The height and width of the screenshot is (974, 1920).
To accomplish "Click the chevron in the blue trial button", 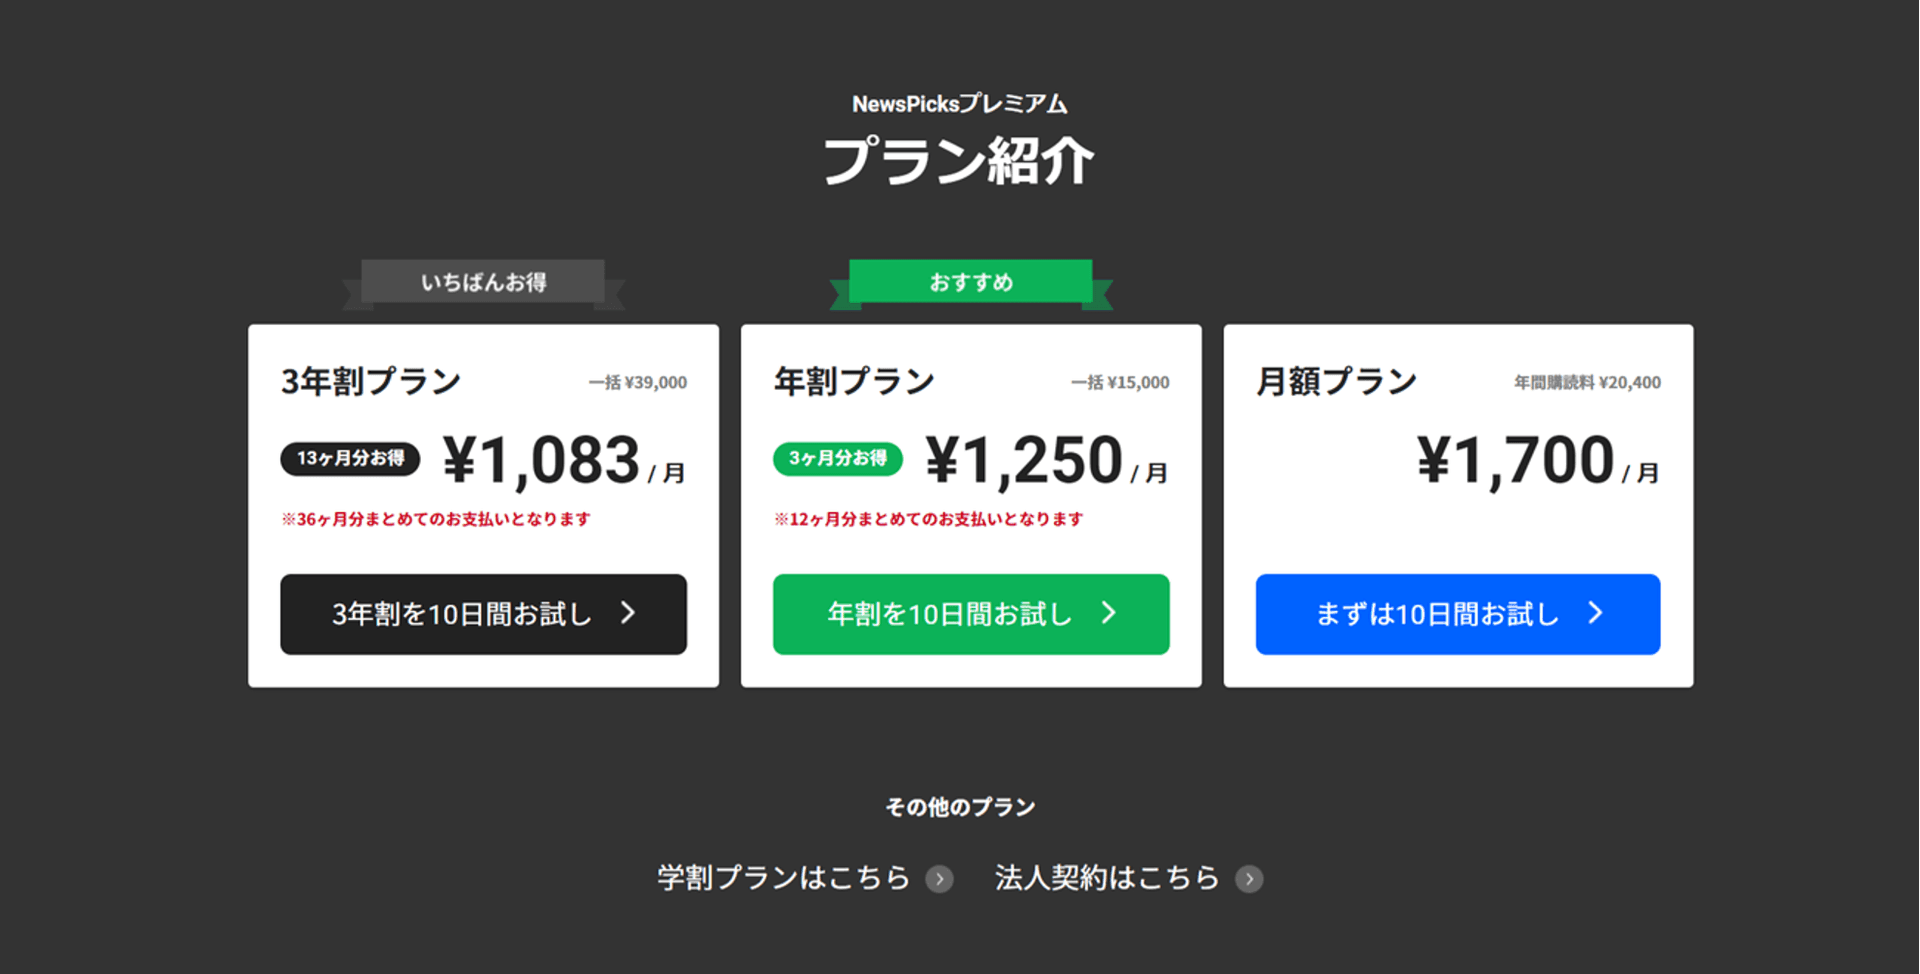I will click(1595, 613).
